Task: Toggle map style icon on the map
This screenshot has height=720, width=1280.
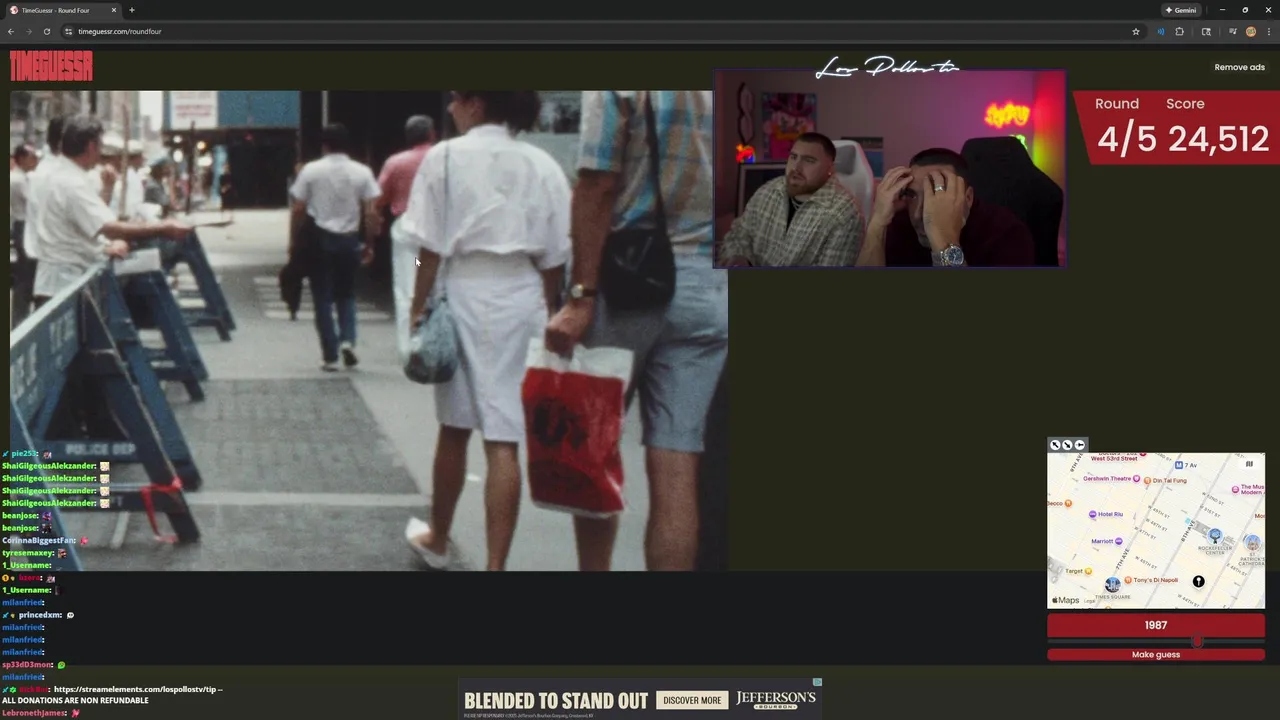Action: pyautogui.click(x=1249, y=464)
